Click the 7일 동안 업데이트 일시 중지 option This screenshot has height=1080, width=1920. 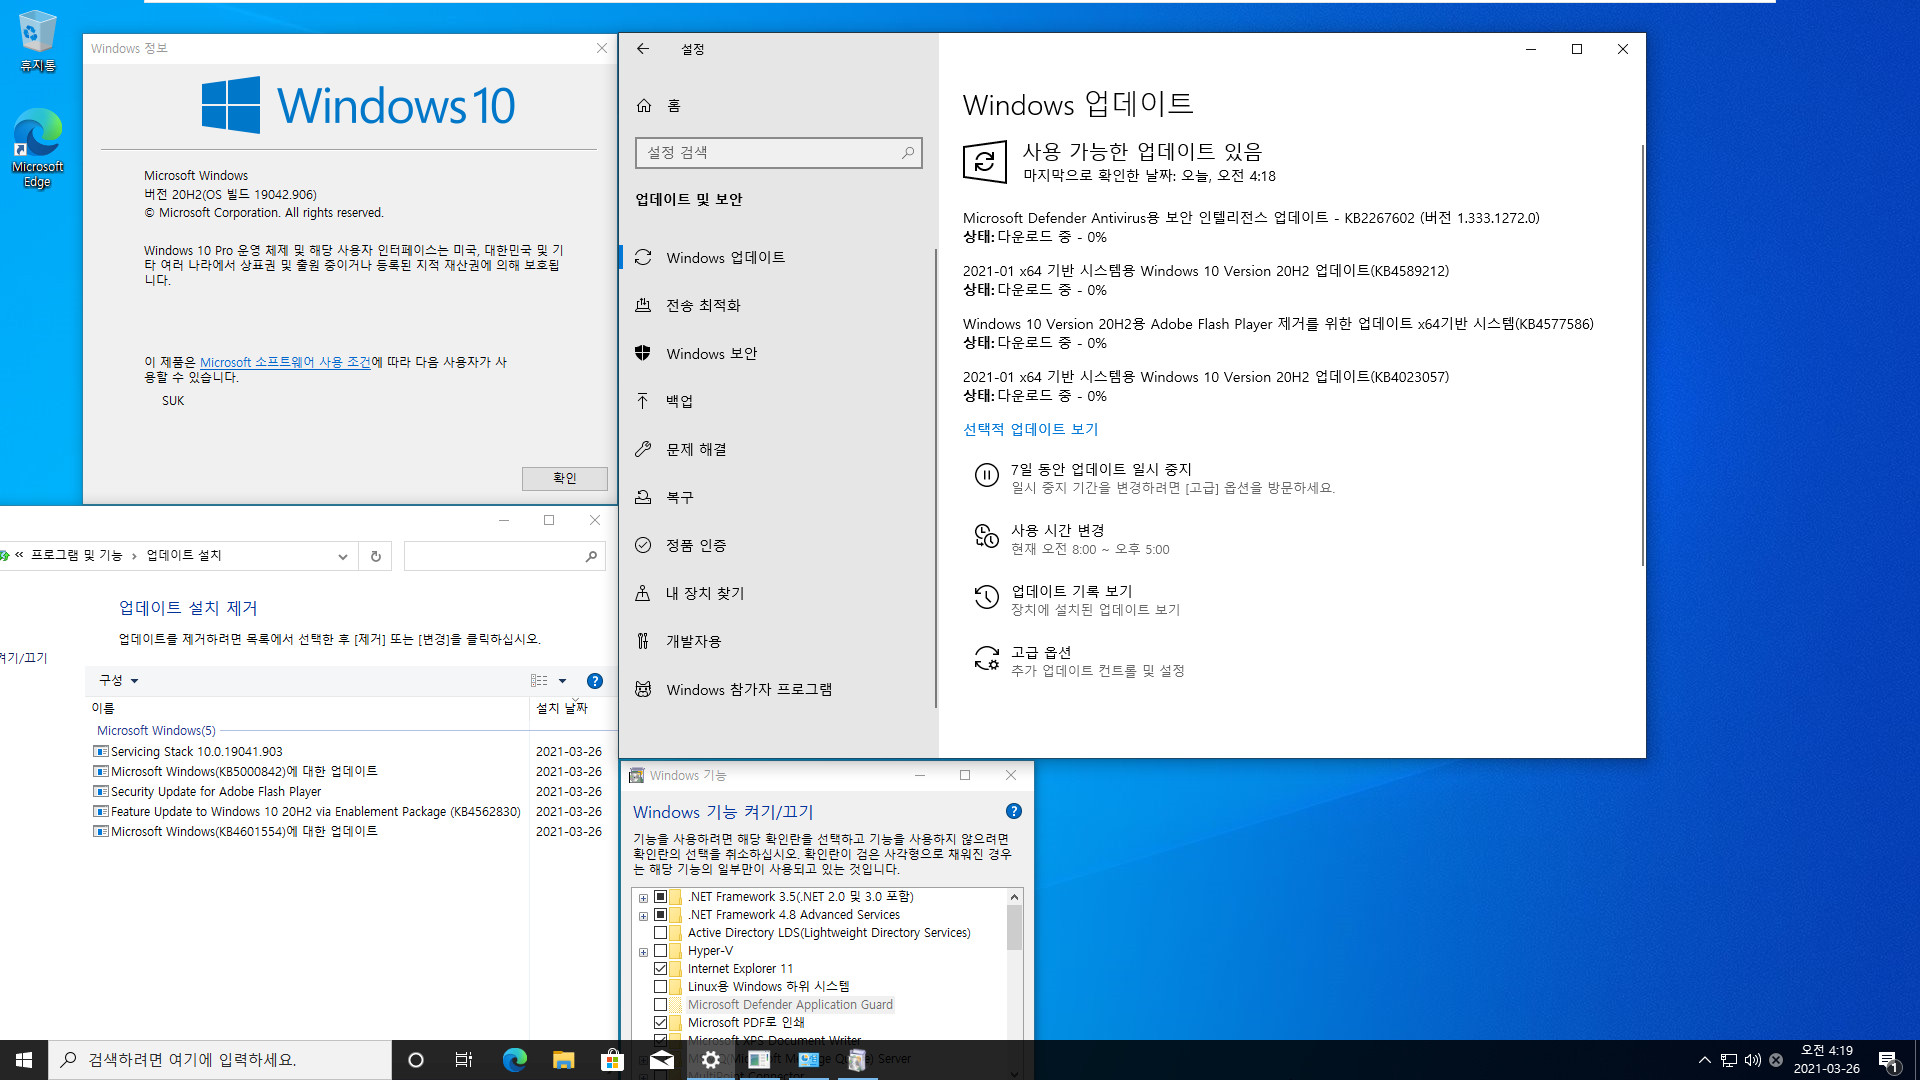point(1155,478)
